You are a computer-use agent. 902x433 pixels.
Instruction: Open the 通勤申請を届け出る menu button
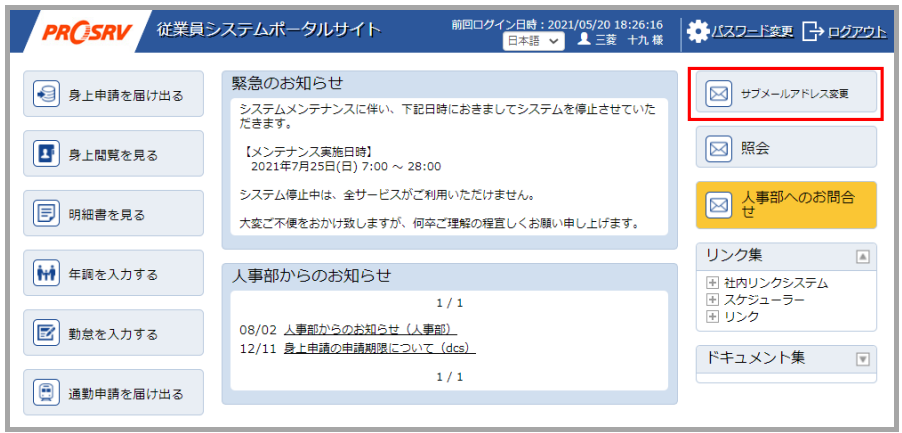coord(113,393)
